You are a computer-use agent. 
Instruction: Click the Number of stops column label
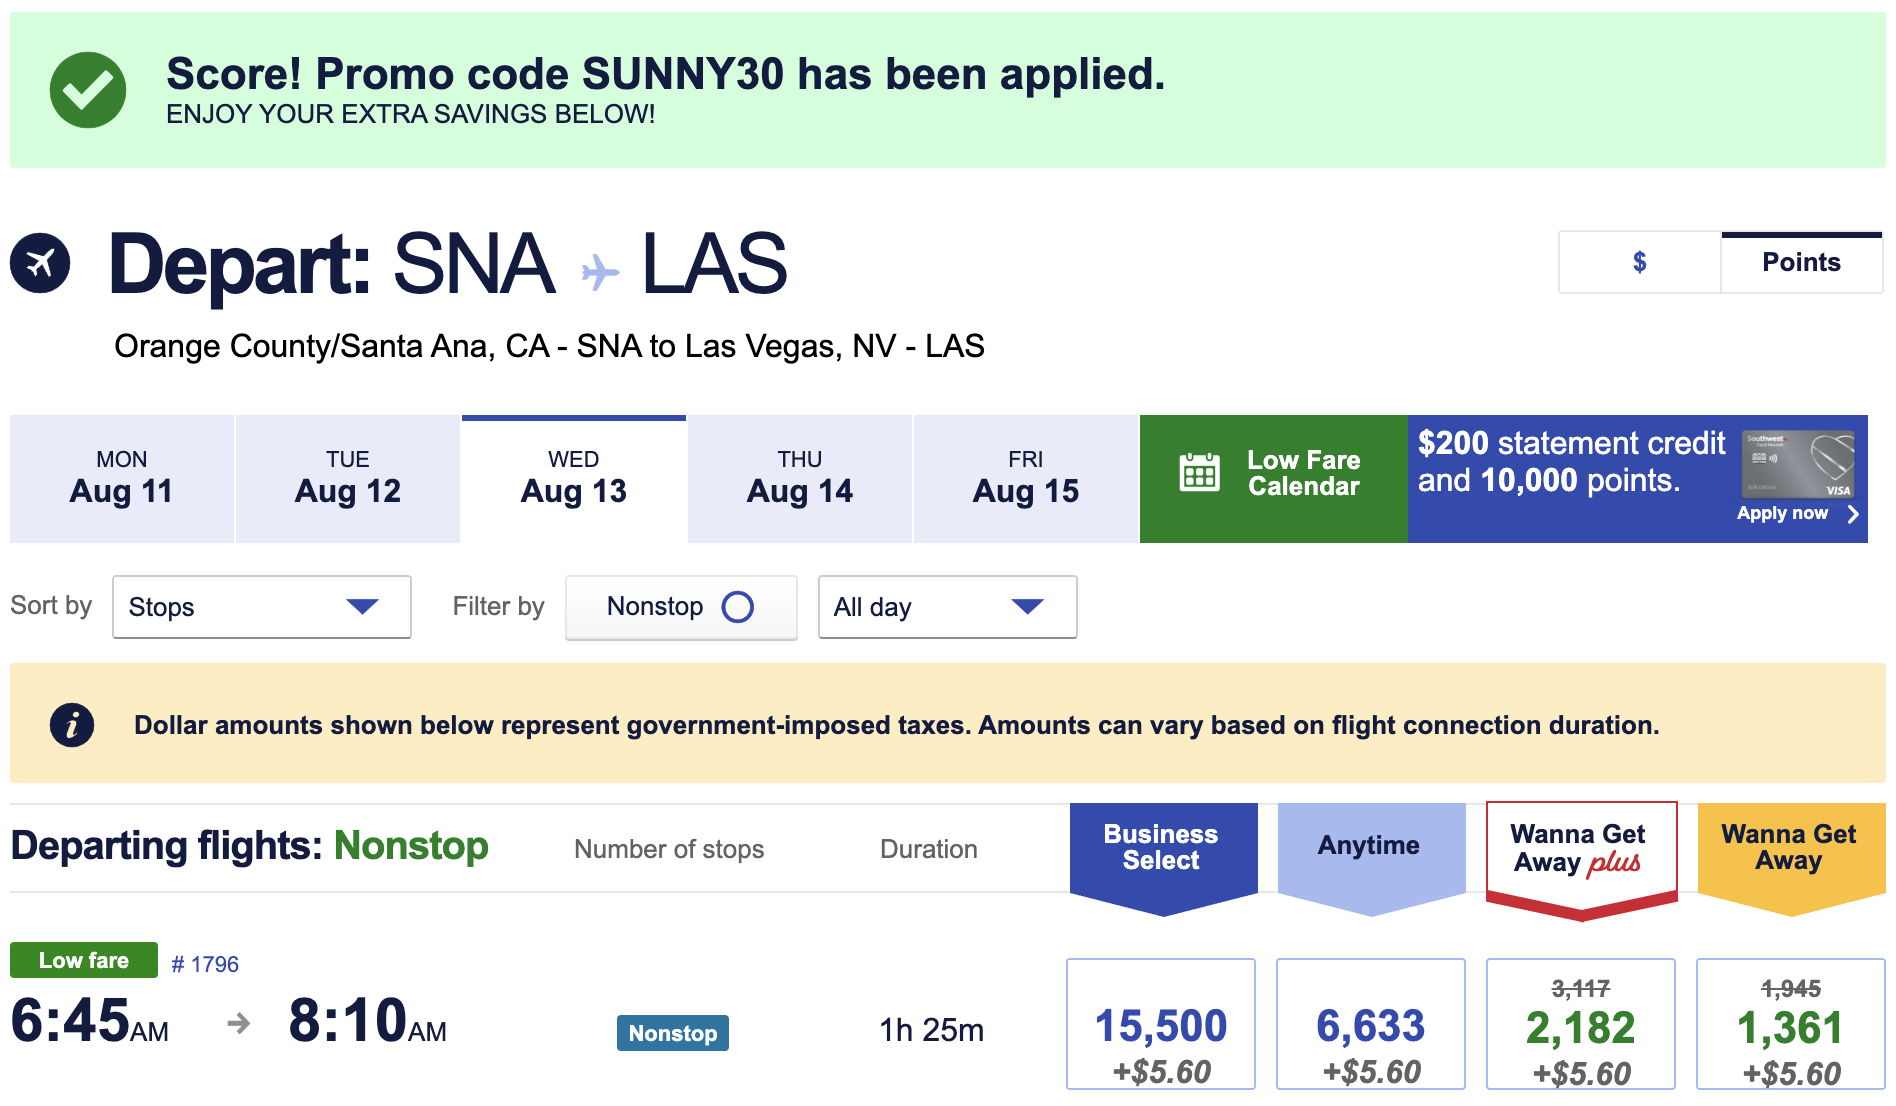click(669, 849)
